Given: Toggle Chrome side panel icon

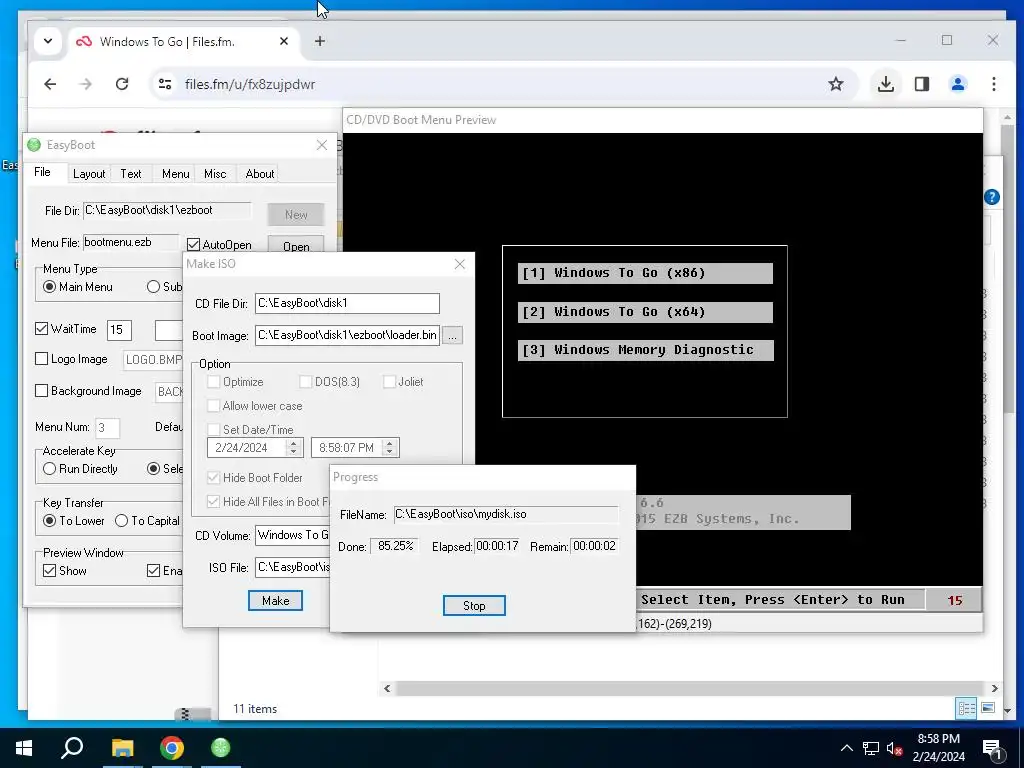Looking at the screenshot, I should pos(921,84).
